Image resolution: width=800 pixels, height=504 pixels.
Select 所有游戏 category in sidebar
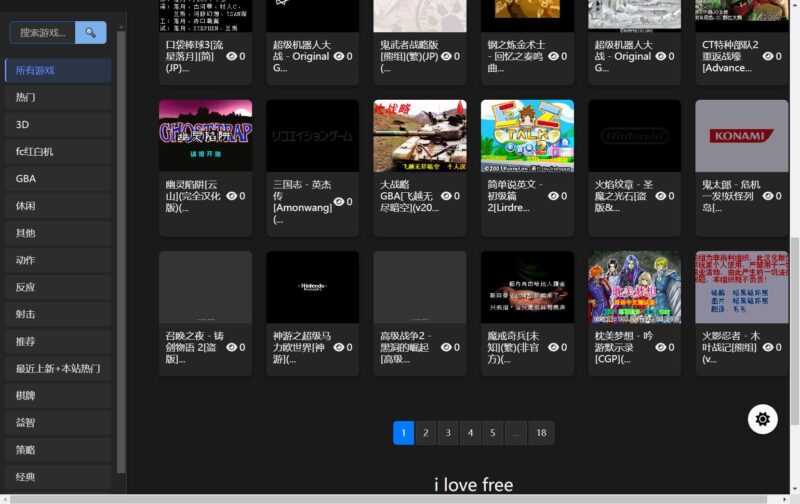coord(58,70)
